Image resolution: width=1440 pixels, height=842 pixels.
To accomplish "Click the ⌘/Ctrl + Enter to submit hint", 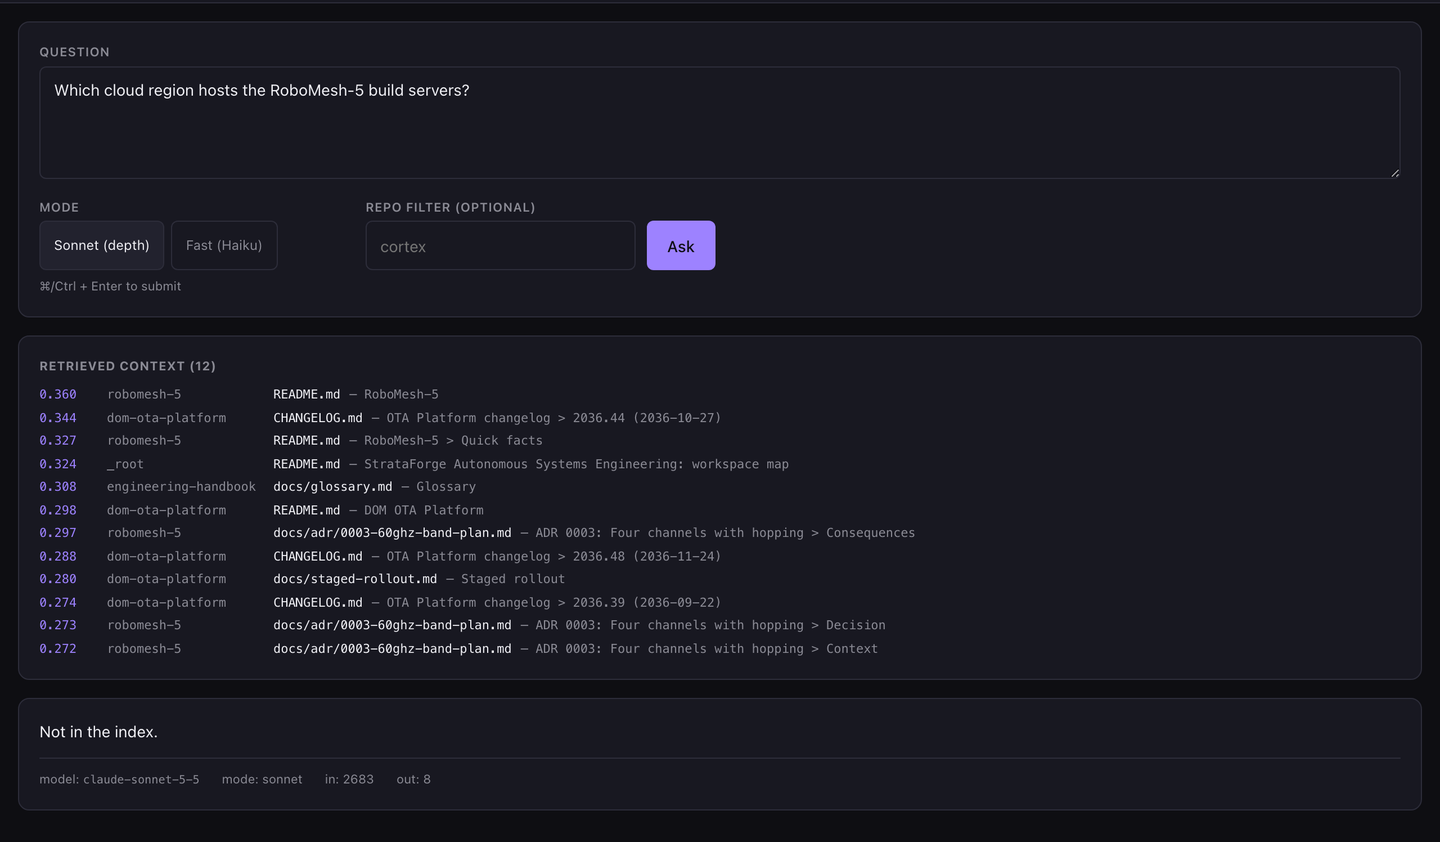I will click(110, 286).
